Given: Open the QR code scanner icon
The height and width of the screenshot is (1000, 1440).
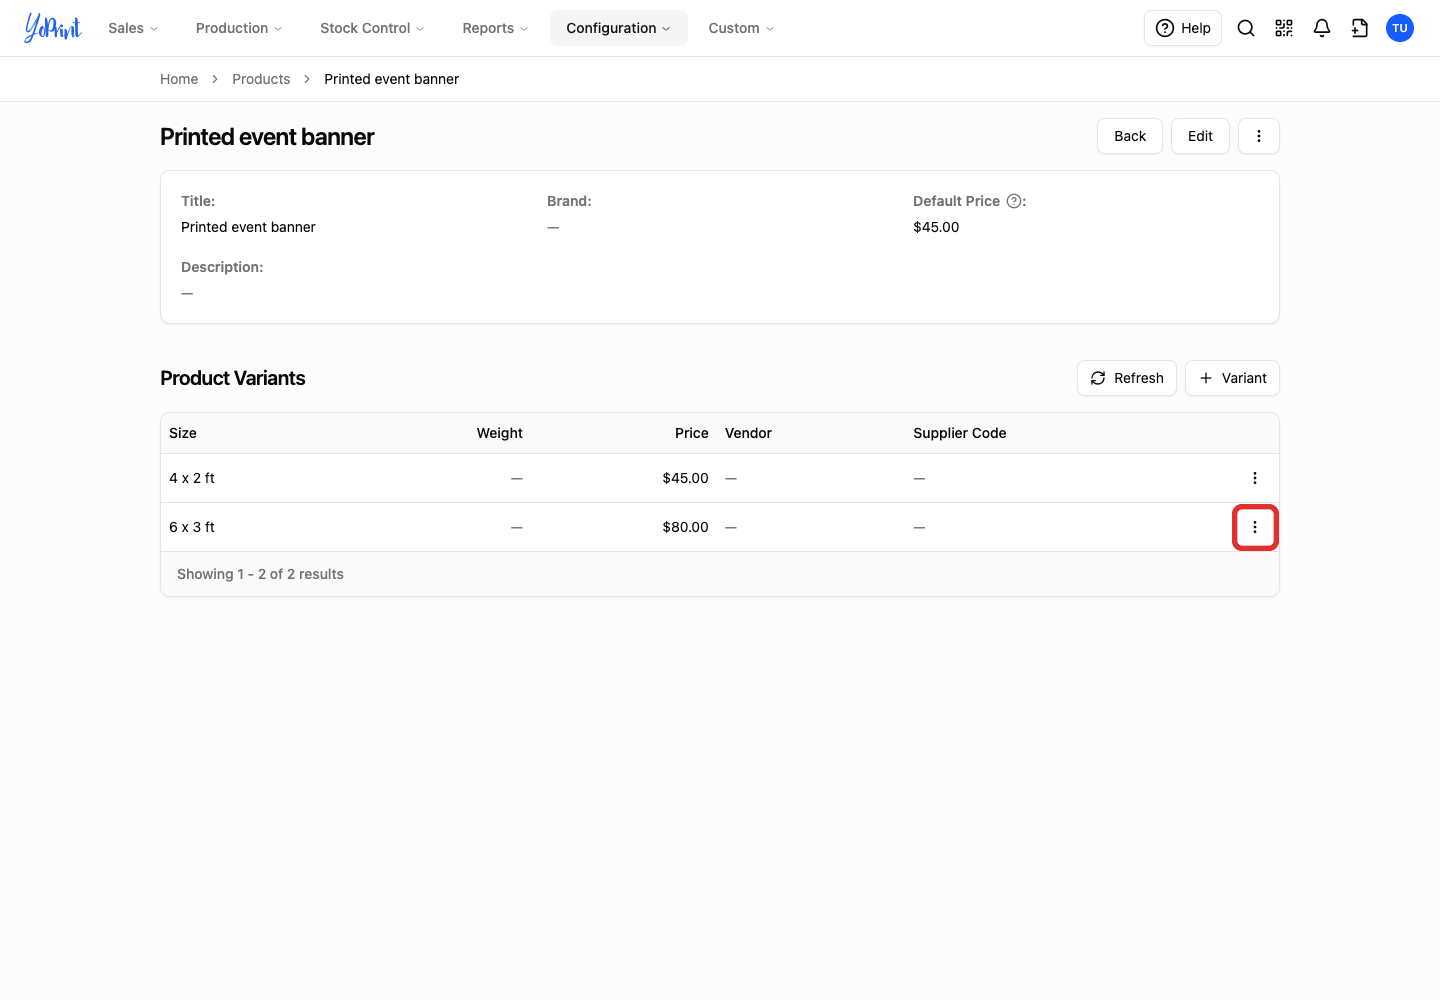Looking at the screenshot, I should tap(1284, 28).
